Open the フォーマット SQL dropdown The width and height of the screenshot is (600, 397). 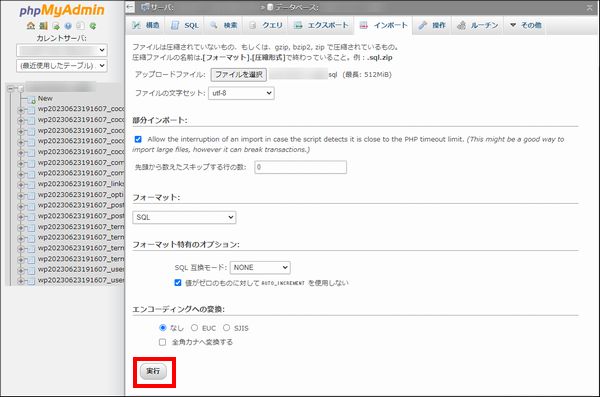(x=184, y=217)
